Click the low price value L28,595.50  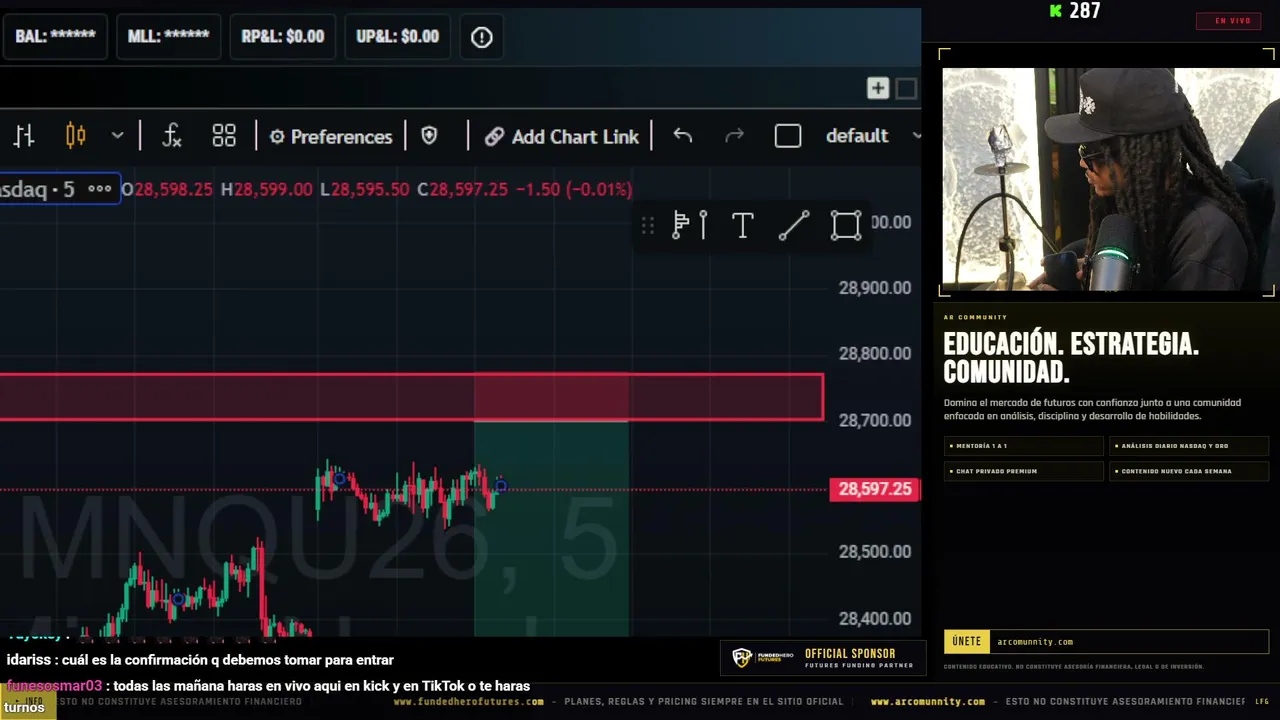click(x=364, y=189)
